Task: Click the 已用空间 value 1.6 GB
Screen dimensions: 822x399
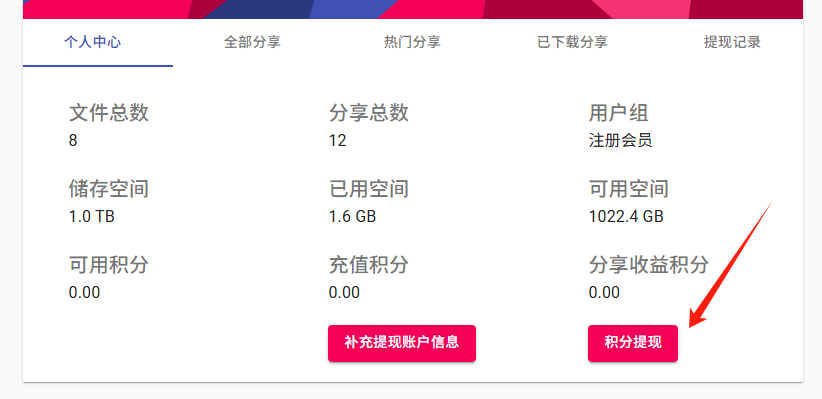Action: pyautogui.click(x=352, y=216)
